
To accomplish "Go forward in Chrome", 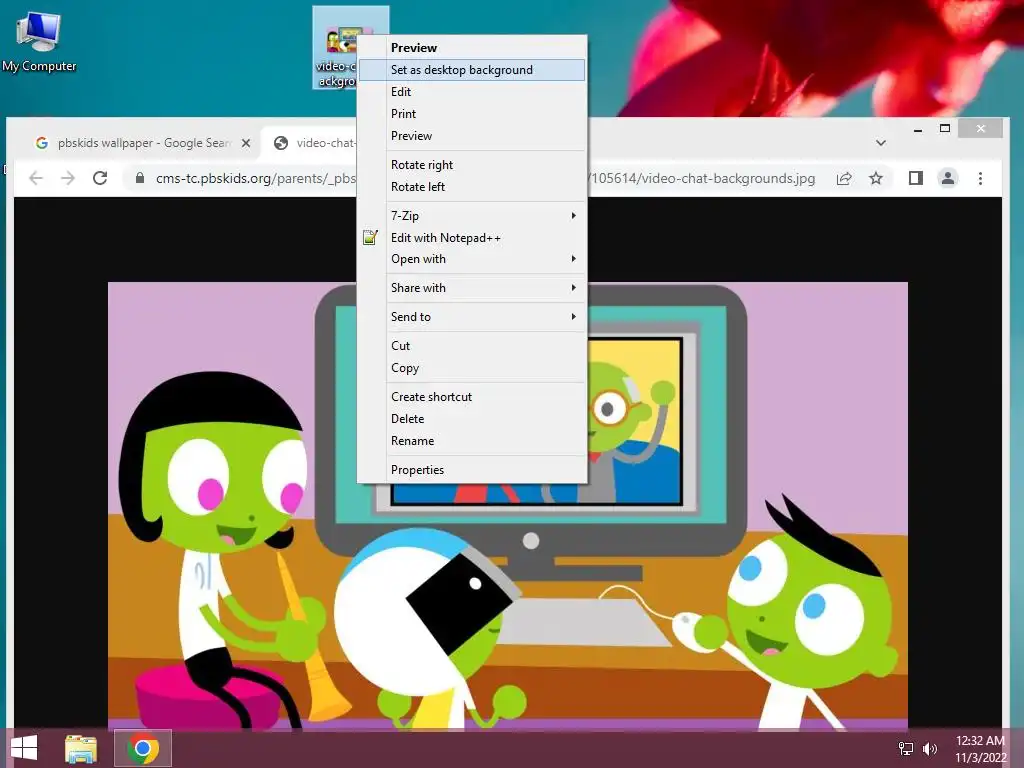I will click(x=68, y=178).
